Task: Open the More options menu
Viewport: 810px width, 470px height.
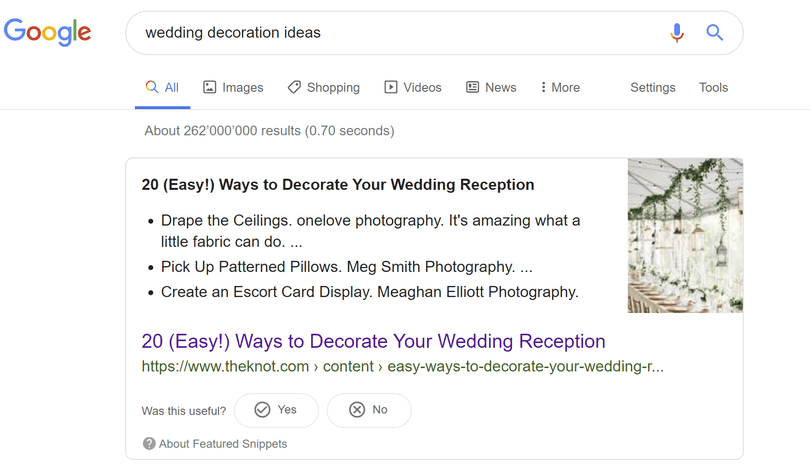Action: coord(560,87)
